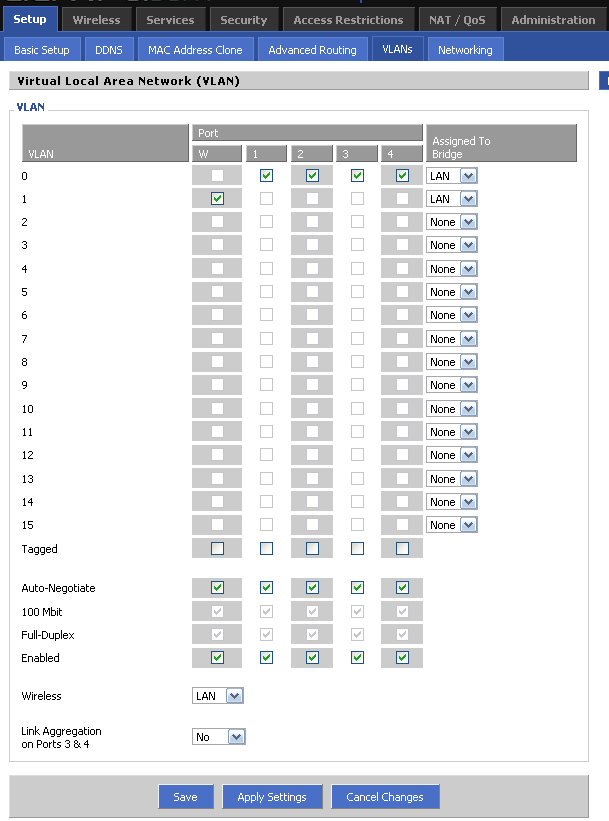Open the Wireless LAN dropdown

tap(218, 696)
